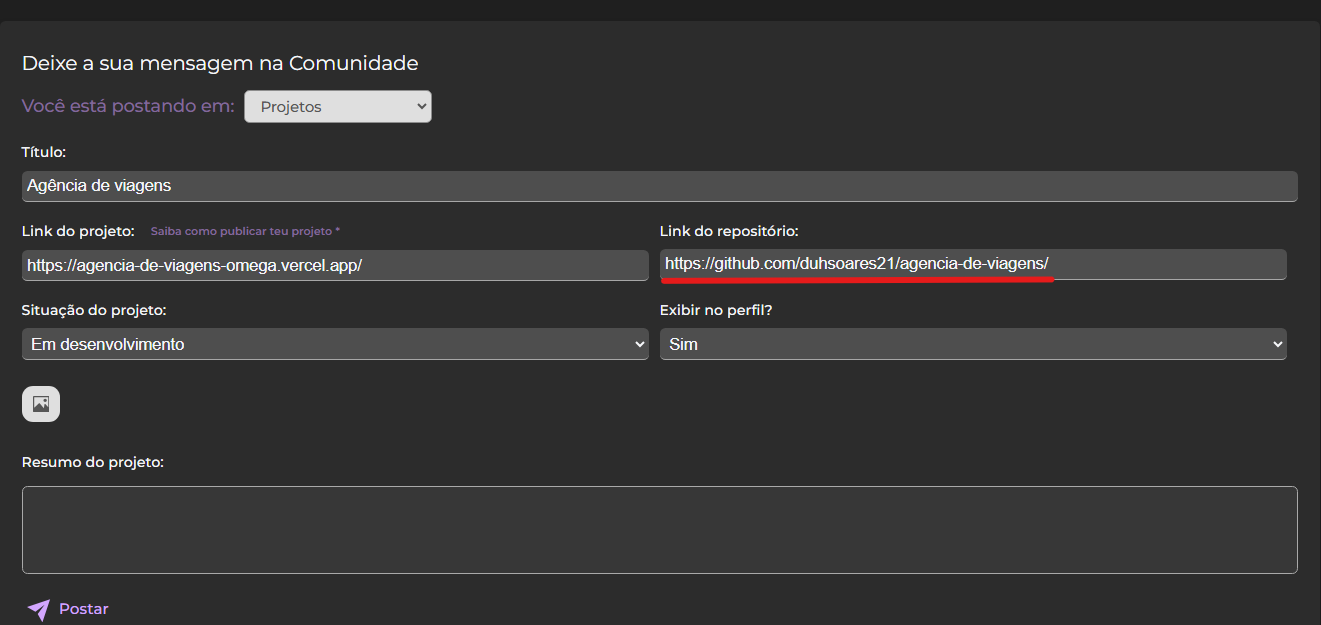Screen dimensions: 1321x625
Task: Select the 'Deixe a sua mensagem na Comunidade' heading
Action: point(220,62)
